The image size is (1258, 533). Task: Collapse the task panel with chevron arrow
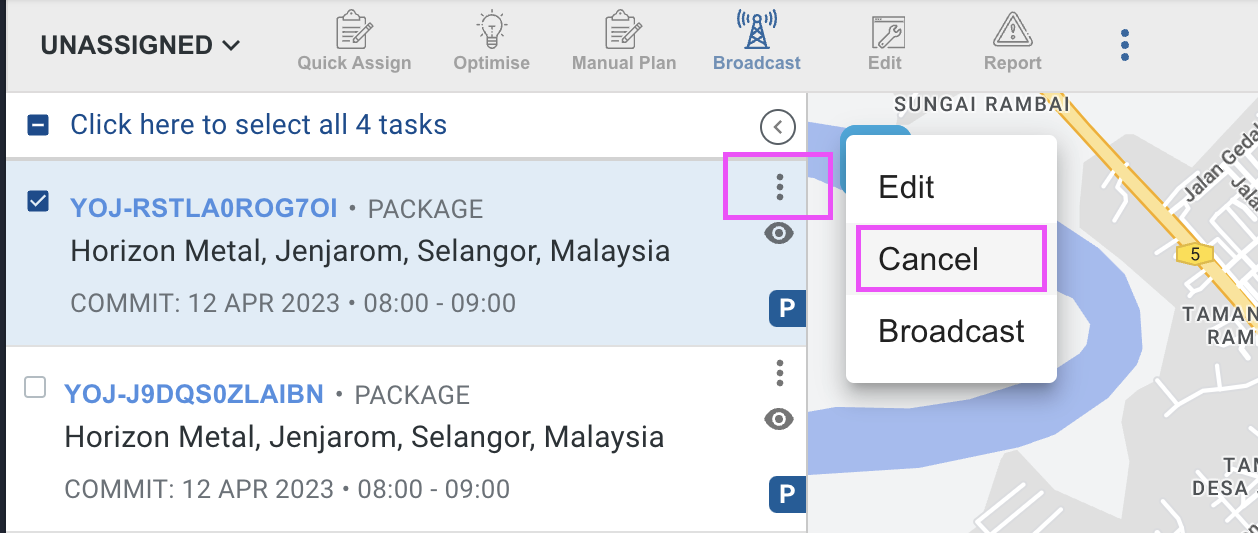point(778,127)
